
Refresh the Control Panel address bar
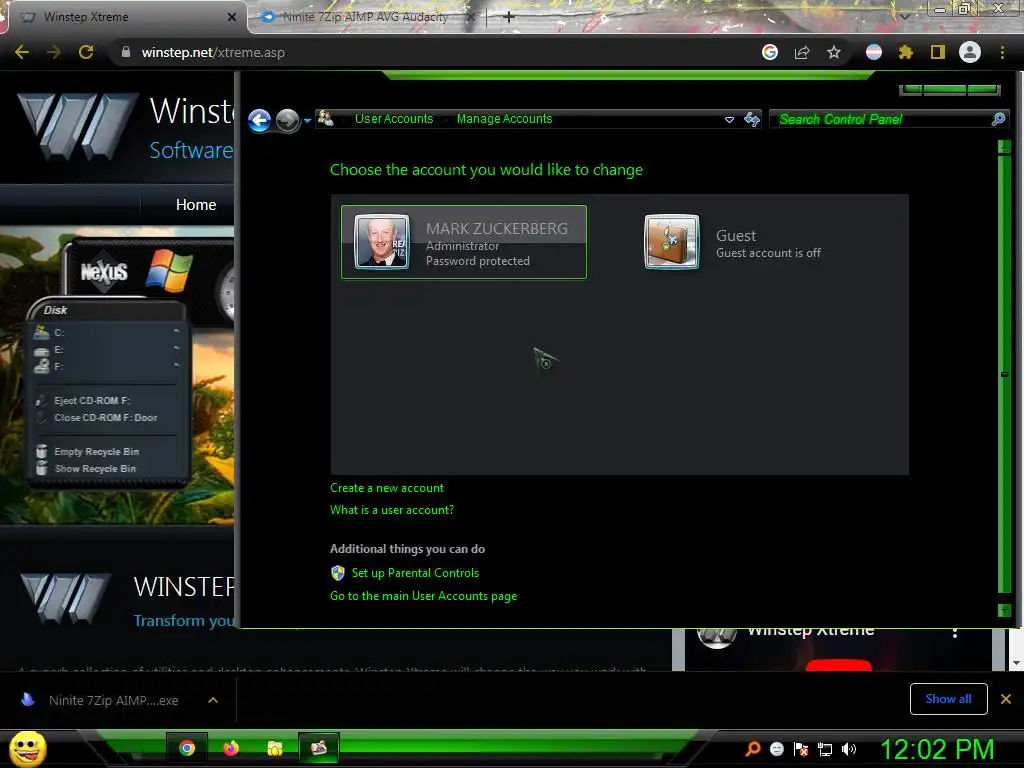[752, 119]
